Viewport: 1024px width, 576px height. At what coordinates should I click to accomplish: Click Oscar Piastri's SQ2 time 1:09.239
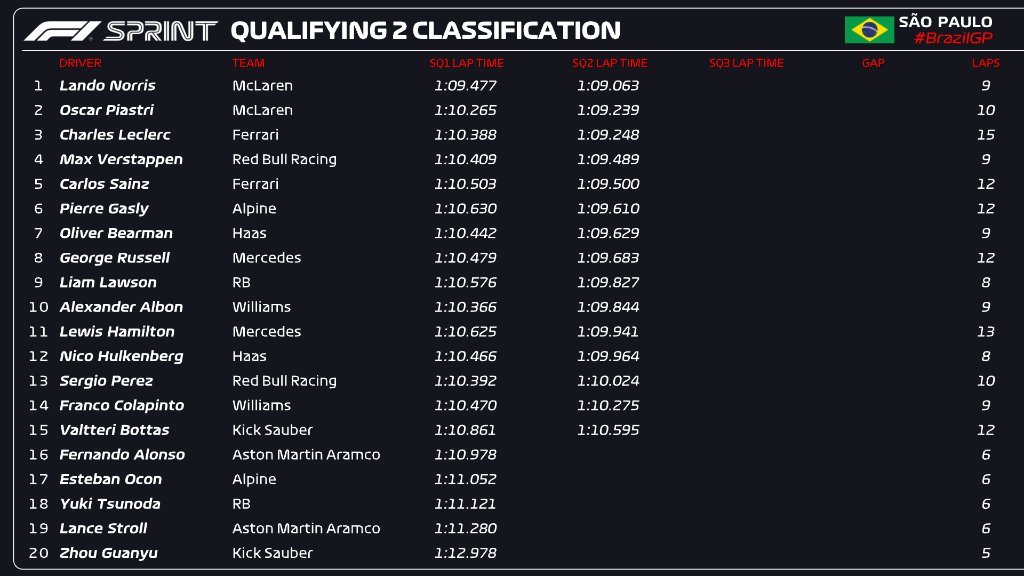608,110
